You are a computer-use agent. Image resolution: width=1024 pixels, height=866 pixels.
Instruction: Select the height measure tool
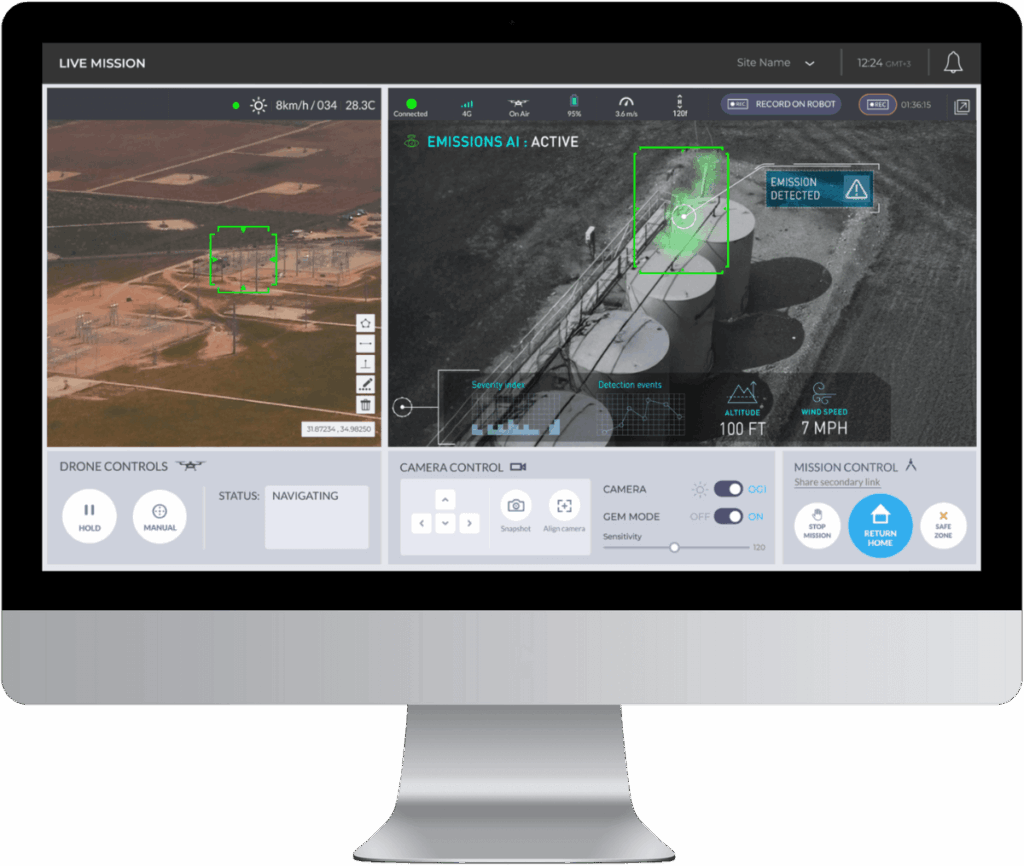coord(366,364)
